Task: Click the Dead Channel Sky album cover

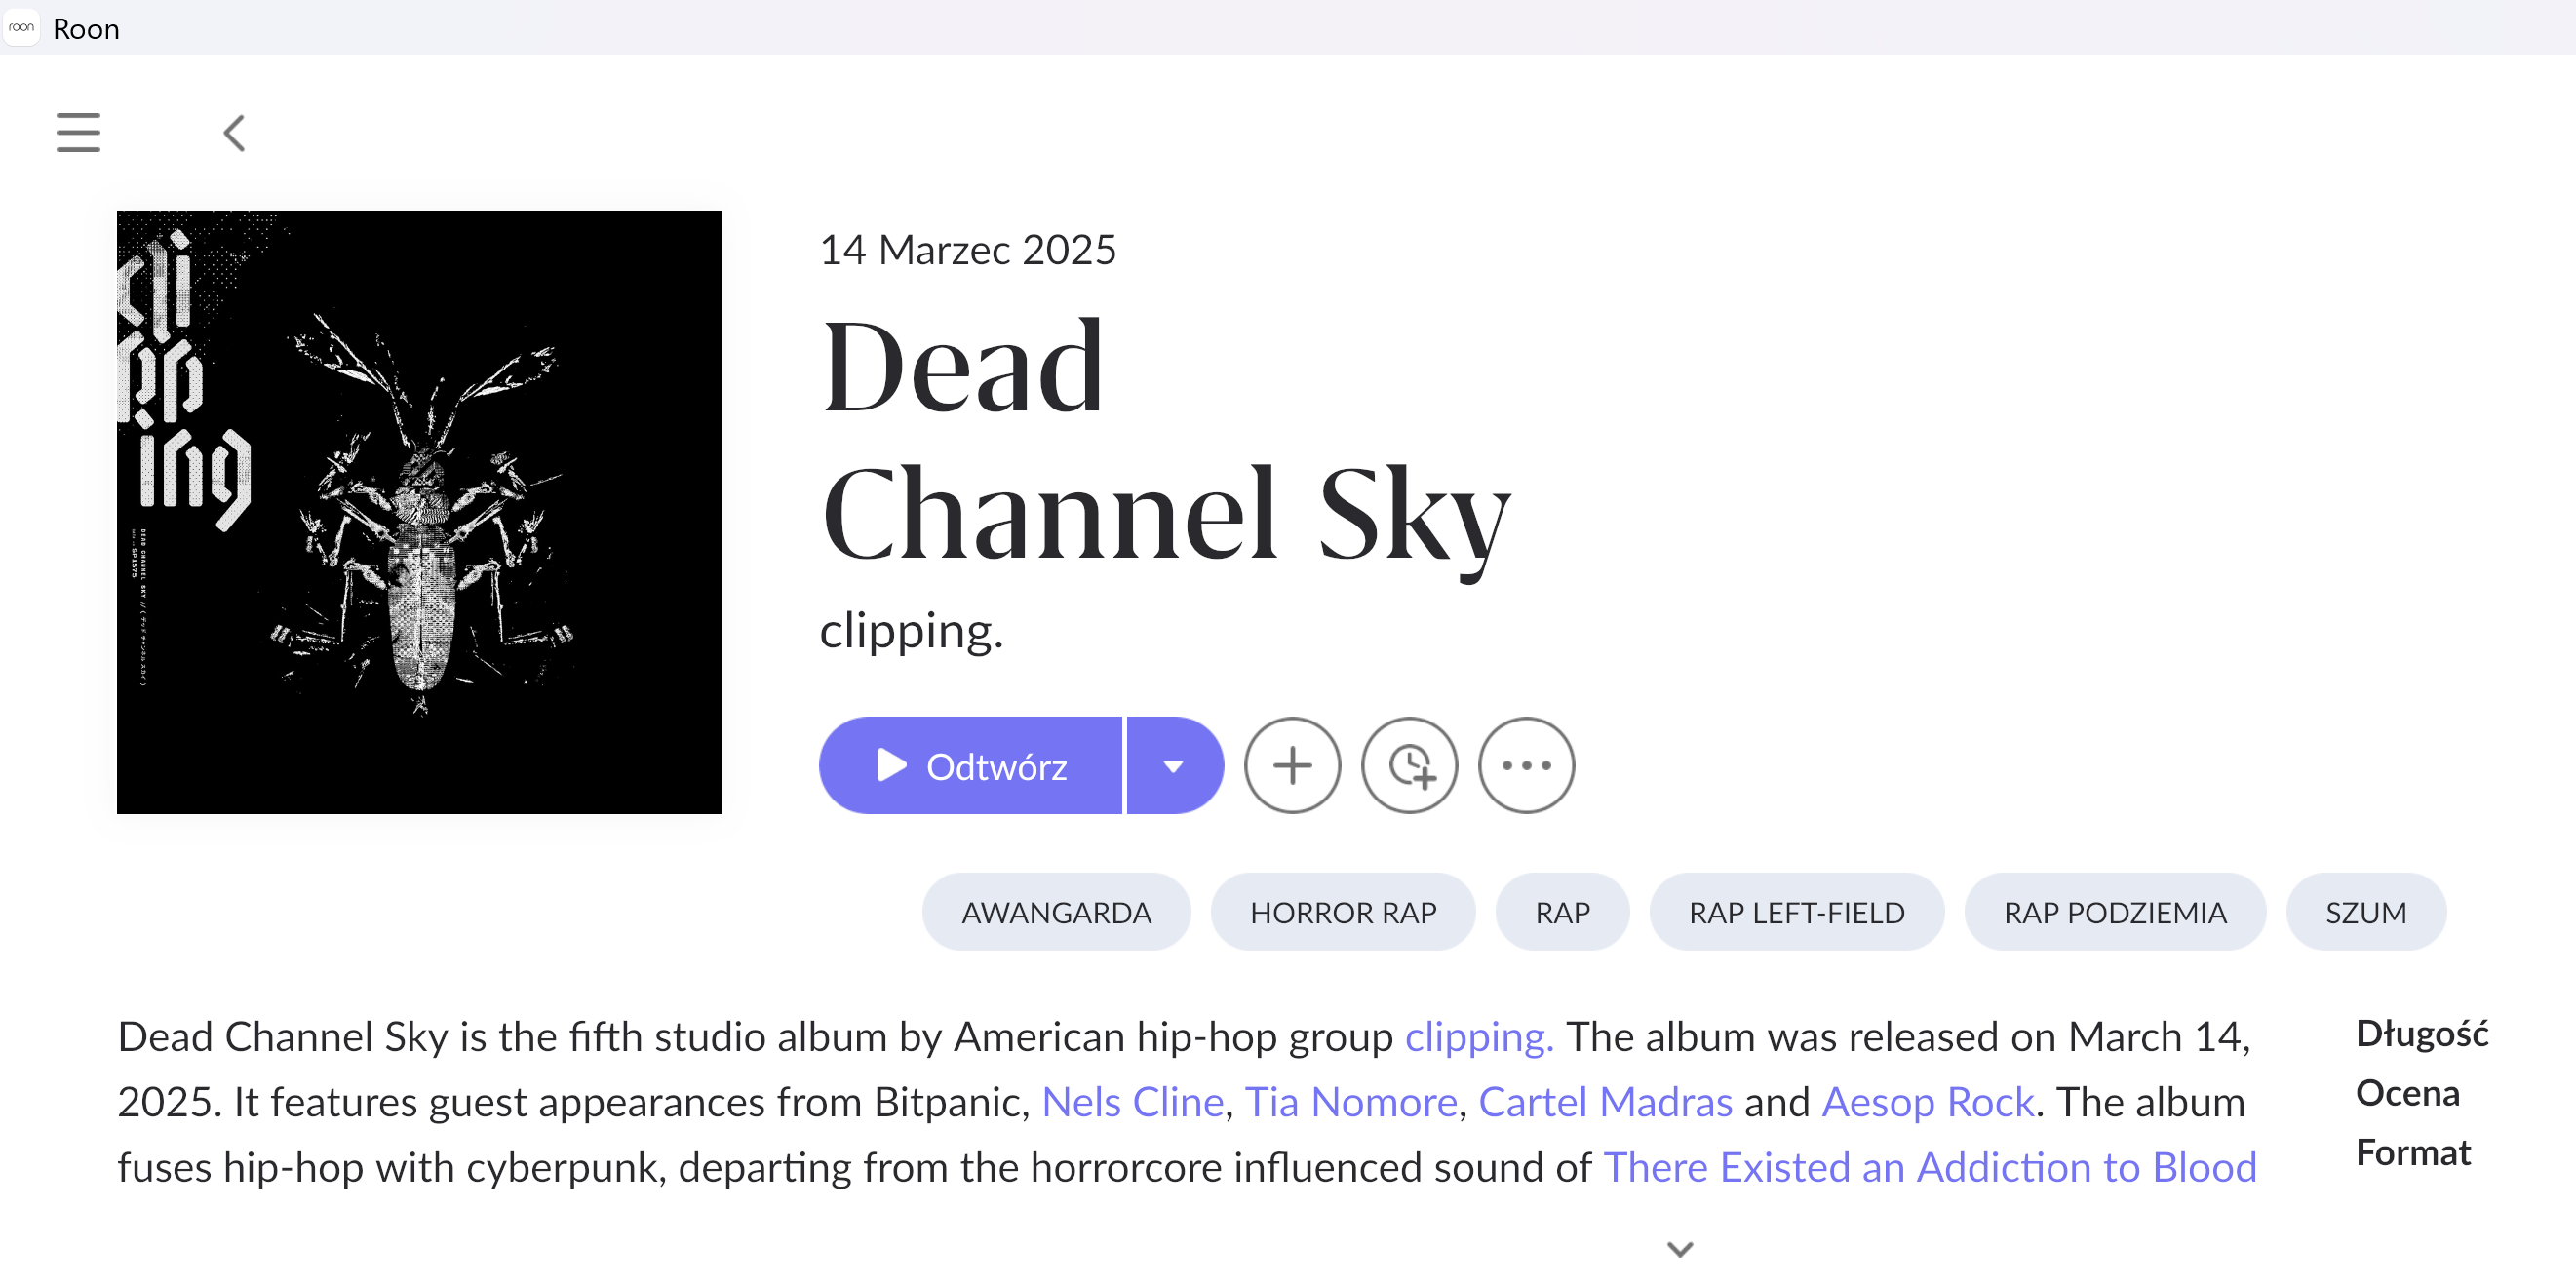Action: tap(418, 511)
